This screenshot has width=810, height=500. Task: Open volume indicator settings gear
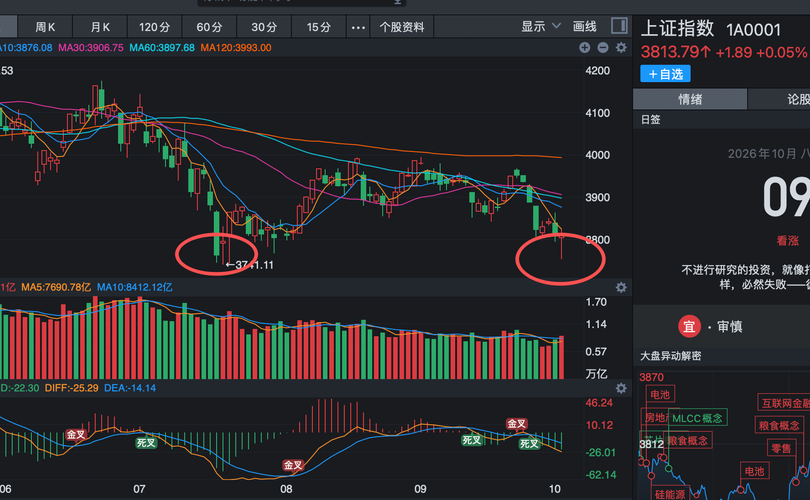(x=621, y=287)
